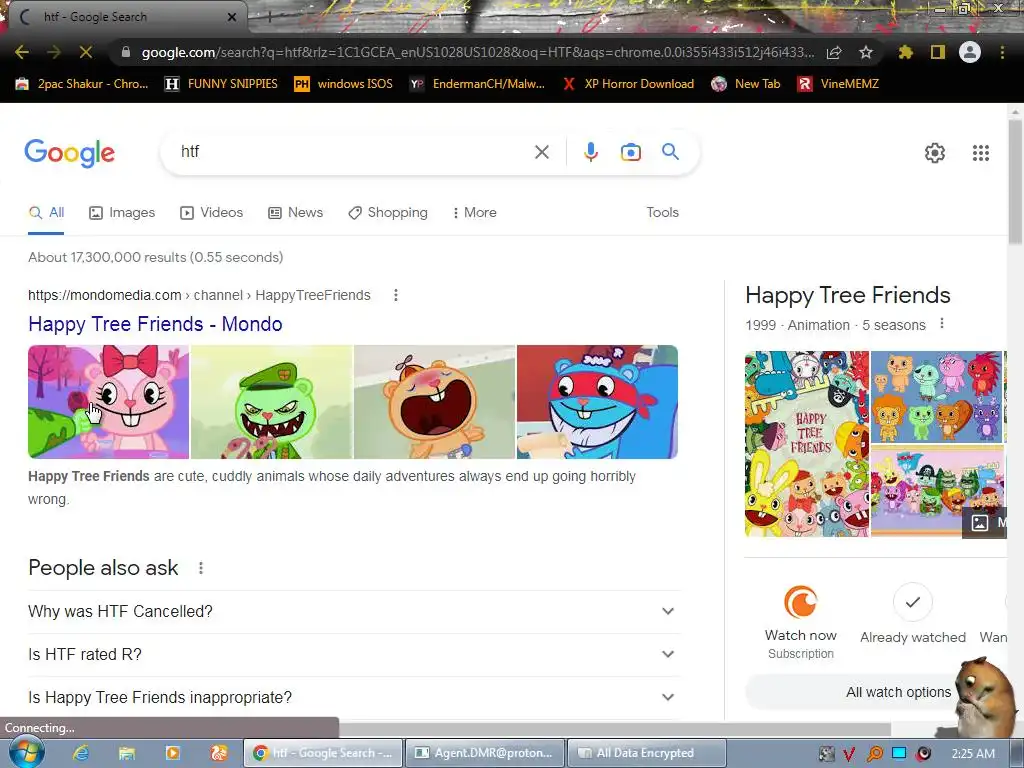Image resolution: width=1024 pixels, height=768 pixels.
Task: Share this page via the address bar icon
Action: 834,52
